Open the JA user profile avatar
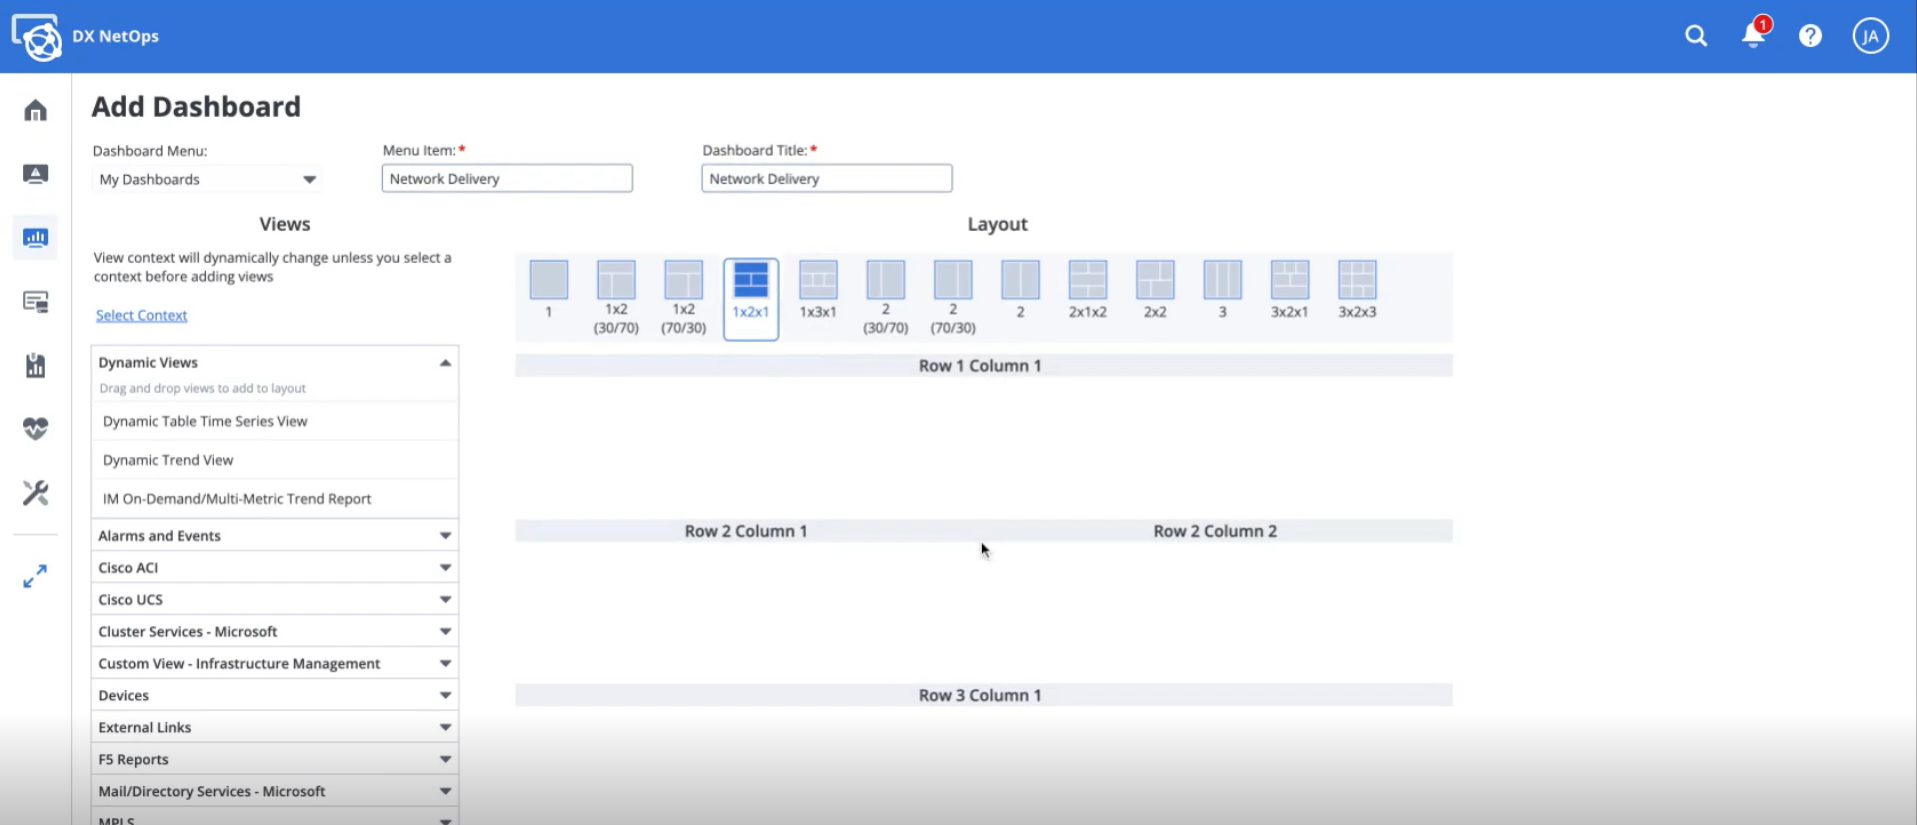The width and height of the screenshot is (1917, 825). click(x=1870, y=36)
